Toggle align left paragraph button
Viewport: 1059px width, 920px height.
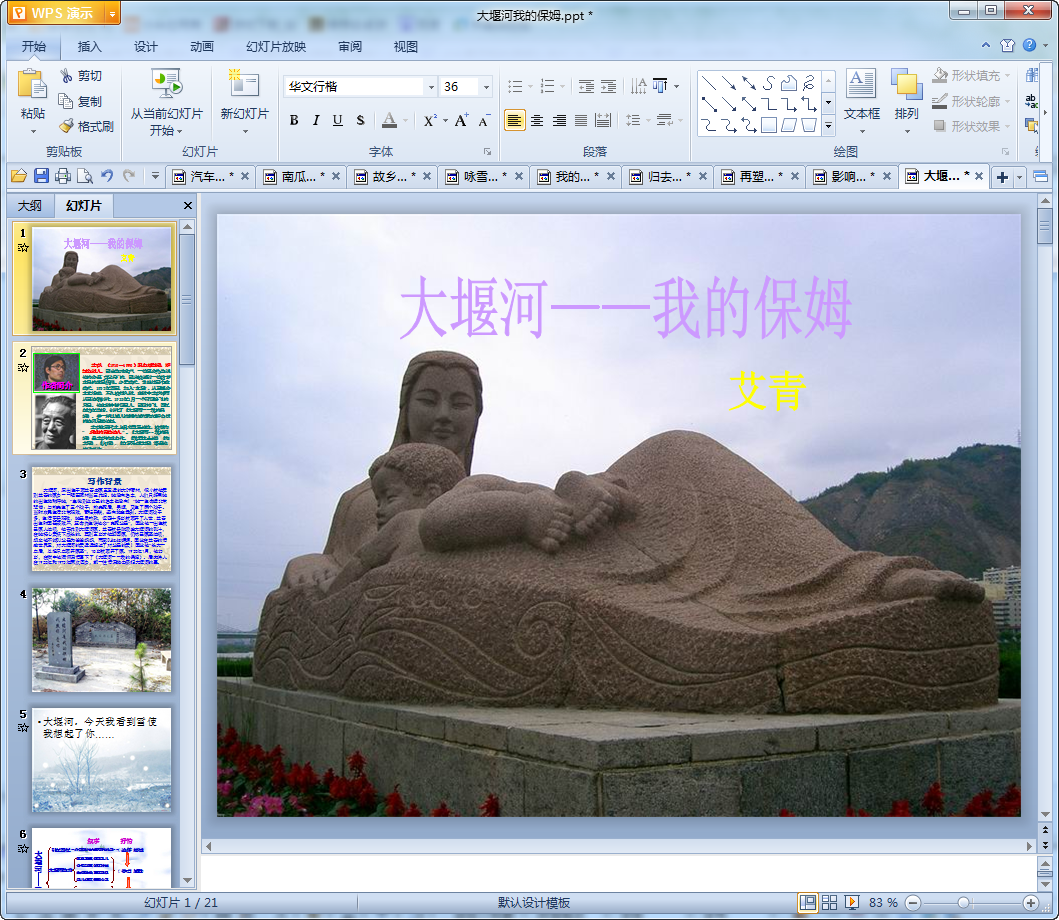(515, 120)
